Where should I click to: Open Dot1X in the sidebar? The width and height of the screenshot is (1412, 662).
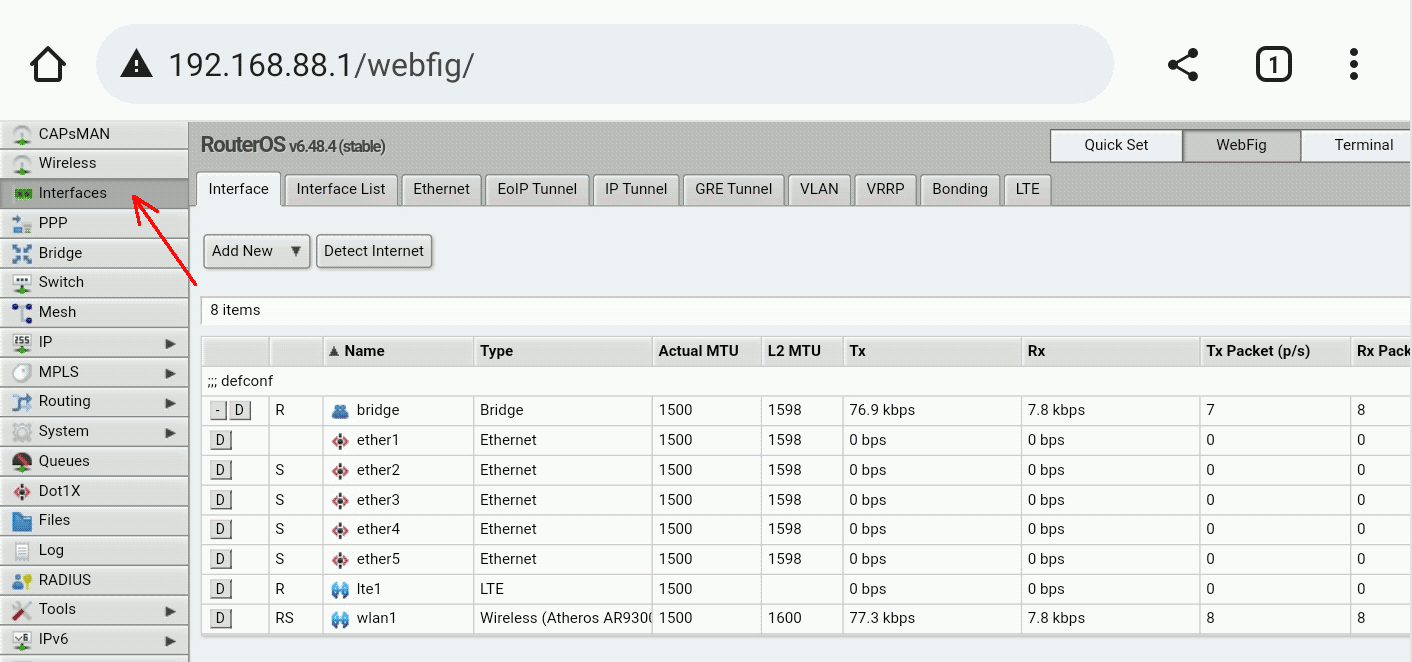click(94, 491)
